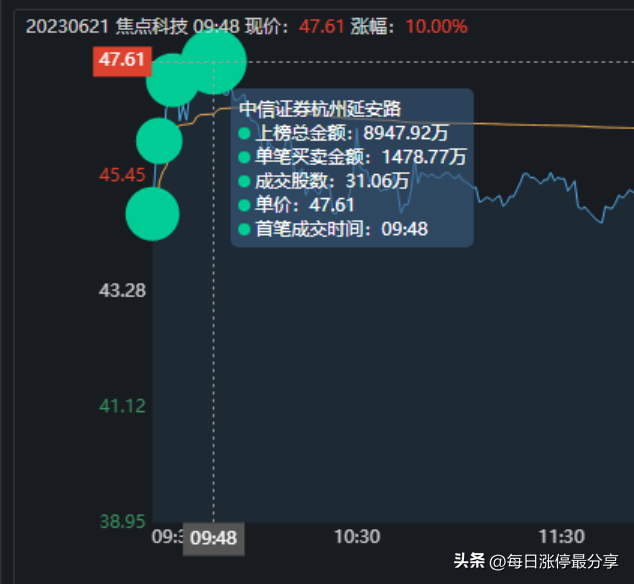The height and width of the screenshot is (584, 634).
Task: Click the green dot beside 单笔买卖金额
Action: click(x=244, y=157)
